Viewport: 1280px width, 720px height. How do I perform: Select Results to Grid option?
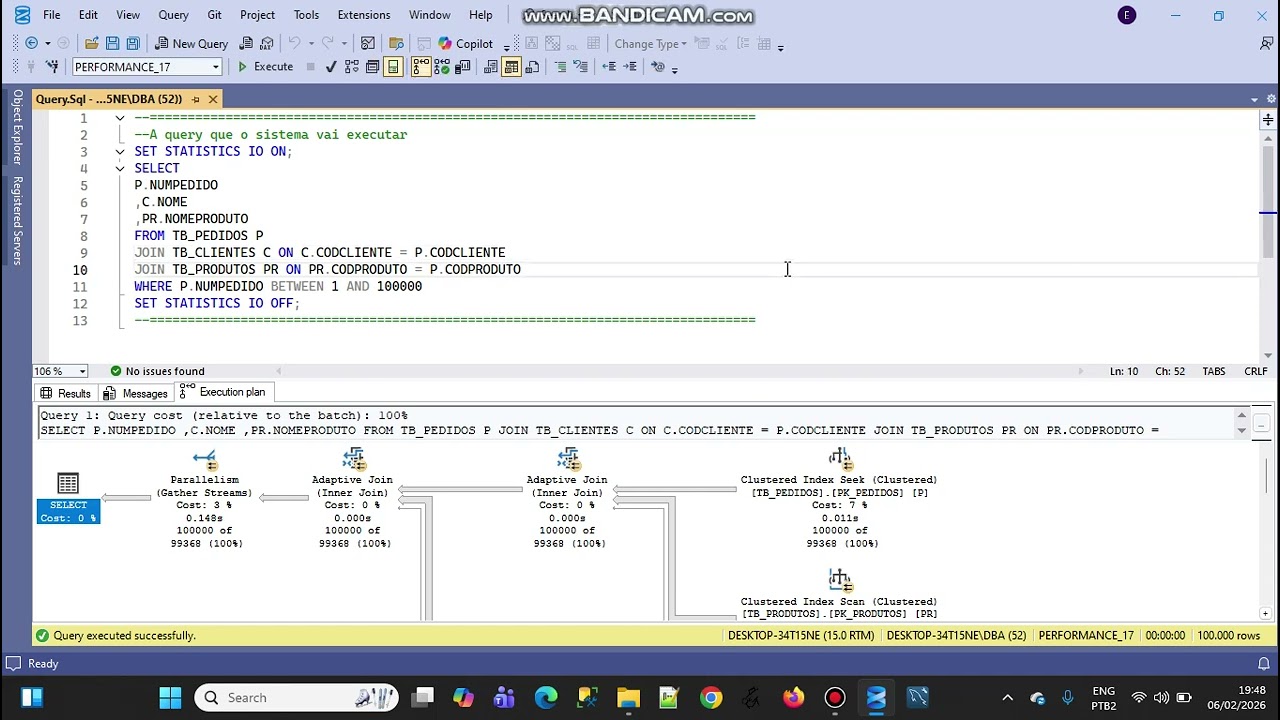[x=512, y=67]
